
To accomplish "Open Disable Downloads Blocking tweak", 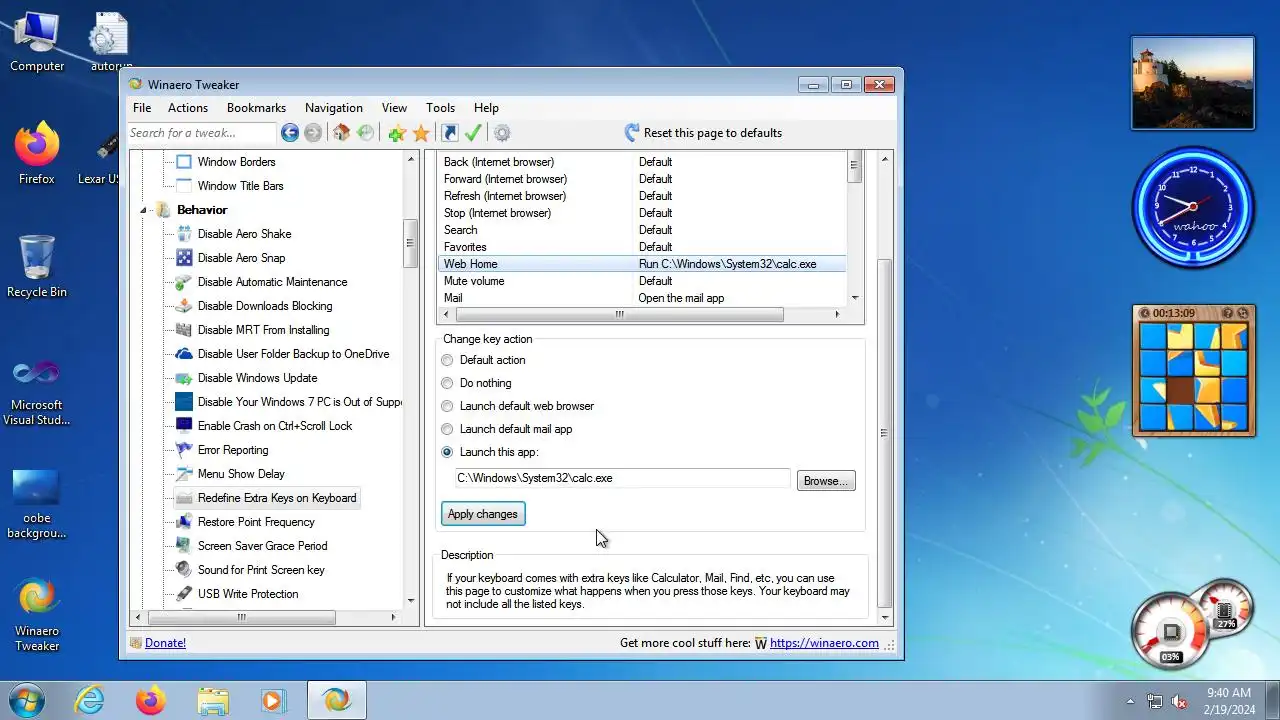I will pyautogui.click(x=264, y=306).
